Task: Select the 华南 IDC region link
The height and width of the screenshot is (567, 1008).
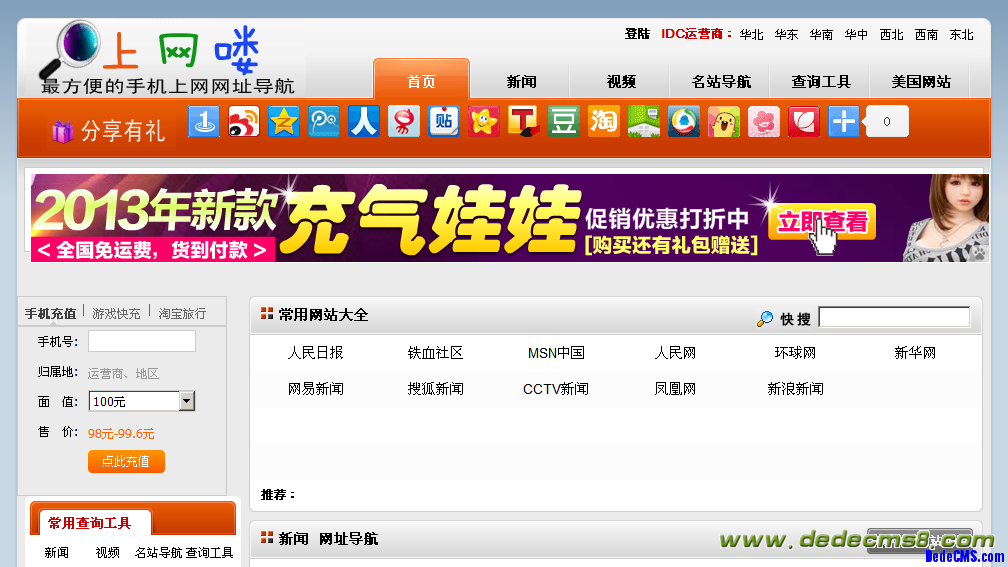Action: 821,35
